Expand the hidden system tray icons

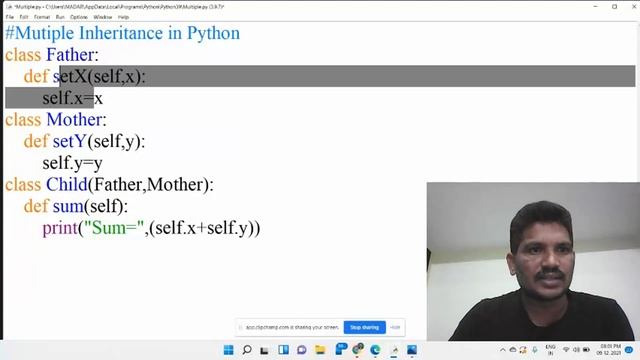(503, 350)
